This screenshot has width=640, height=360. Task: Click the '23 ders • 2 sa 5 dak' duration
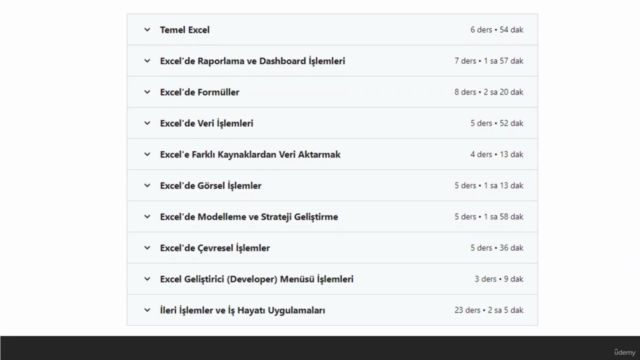489,310
